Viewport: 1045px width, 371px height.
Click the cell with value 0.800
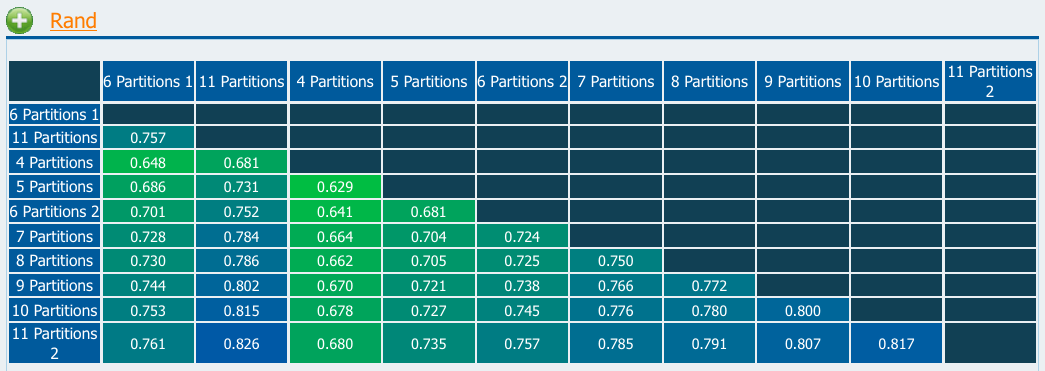802,310
